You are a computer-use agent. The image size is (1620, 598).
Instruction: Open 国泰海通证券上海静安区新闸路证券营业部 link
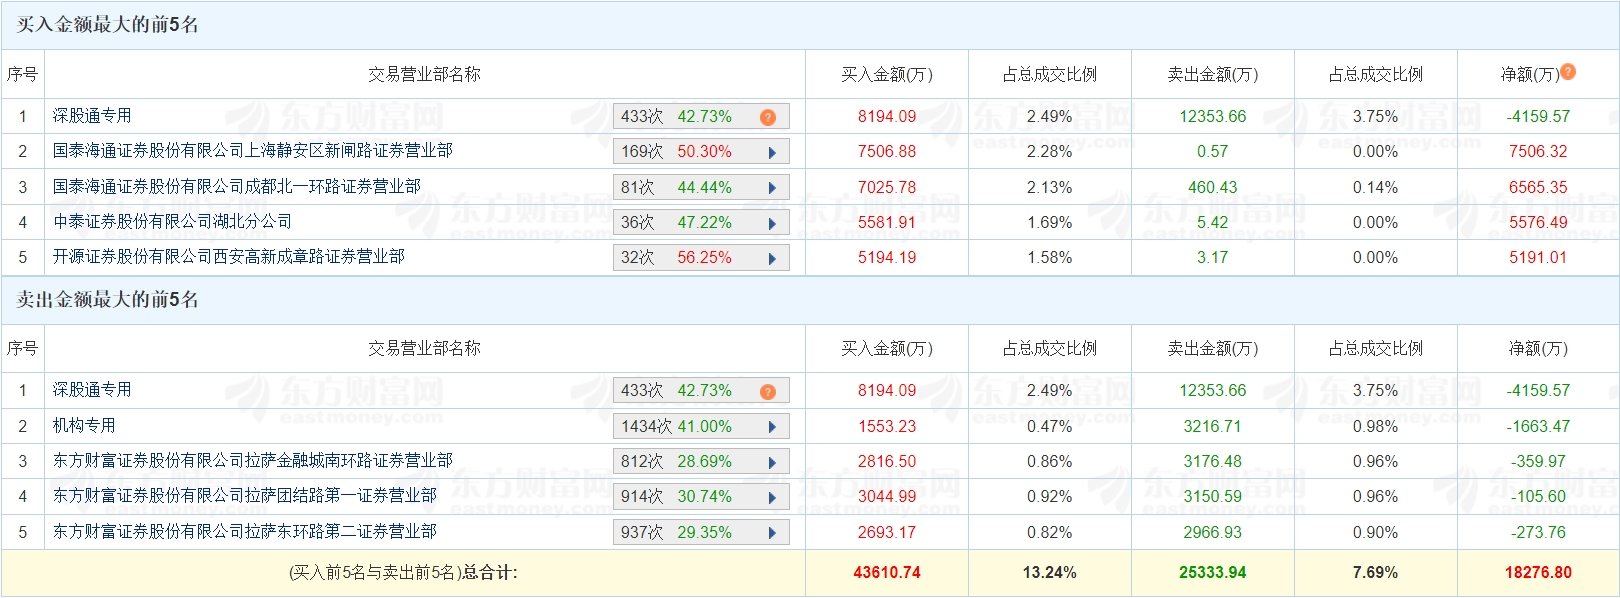(253, 151)
